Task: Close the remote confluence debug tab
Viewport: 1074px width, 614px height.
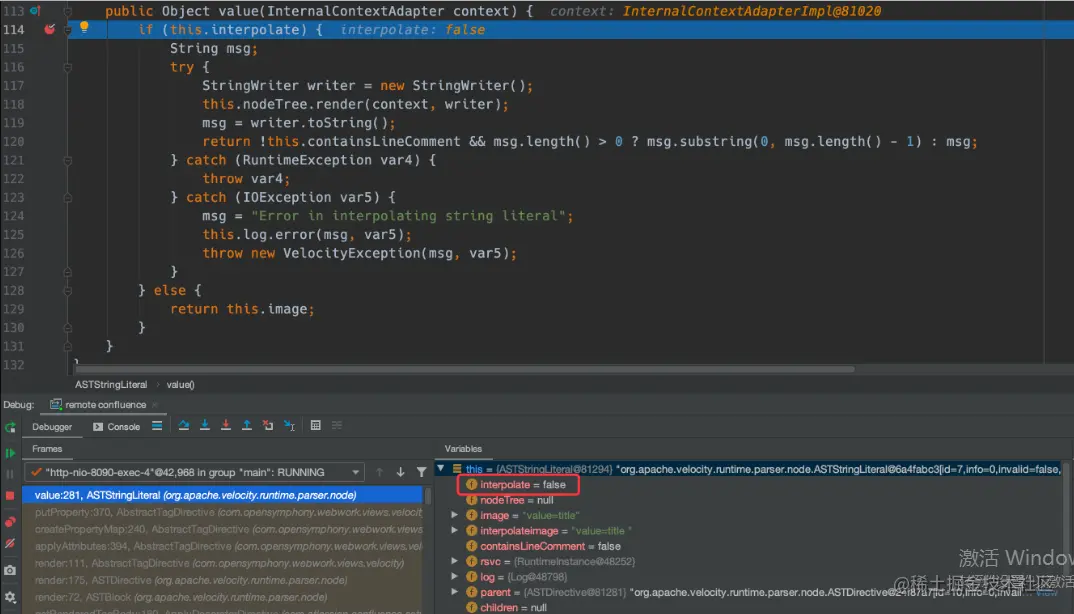Action: (155, 405)
